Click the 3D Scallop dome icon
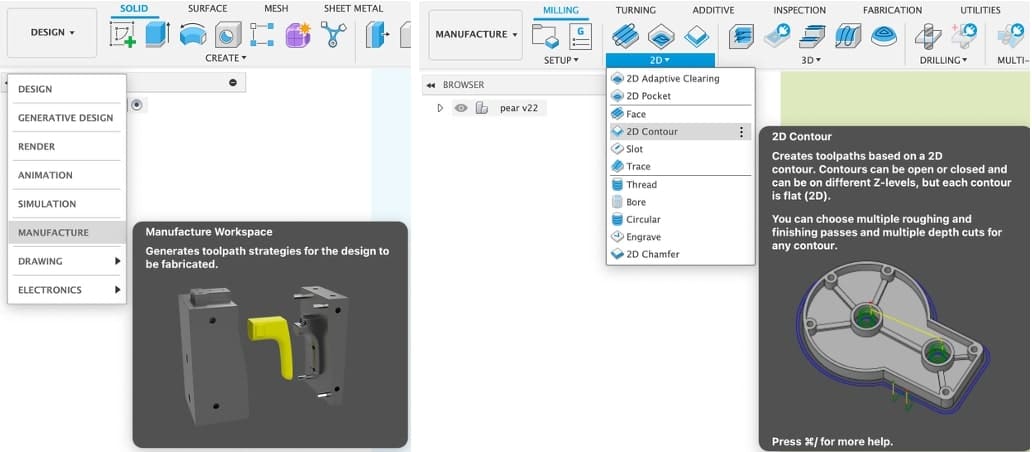This screenshot has height=452, width=1032. [x=884, y=36]
